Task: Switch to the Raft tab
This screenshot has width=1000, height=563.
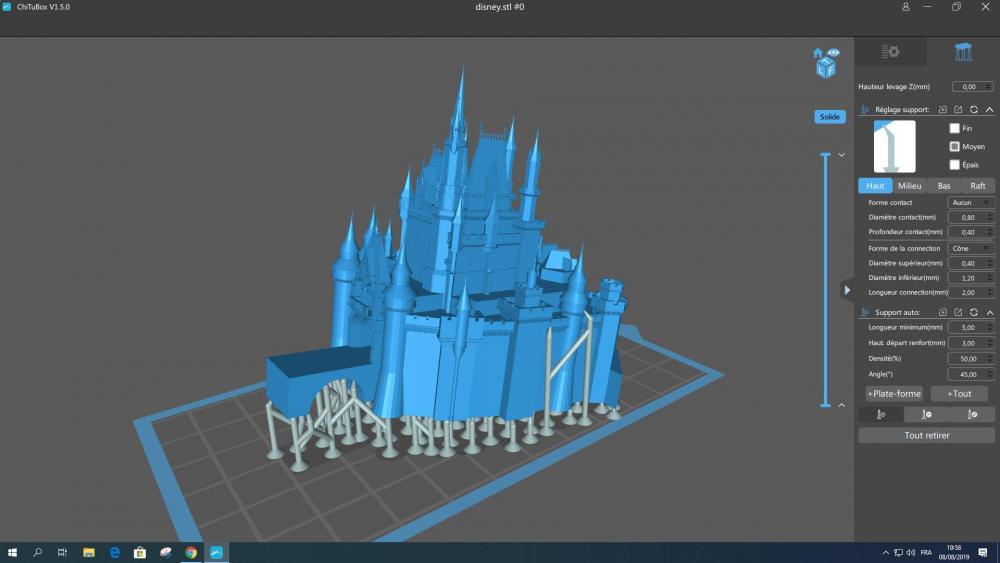Action: 978,186
